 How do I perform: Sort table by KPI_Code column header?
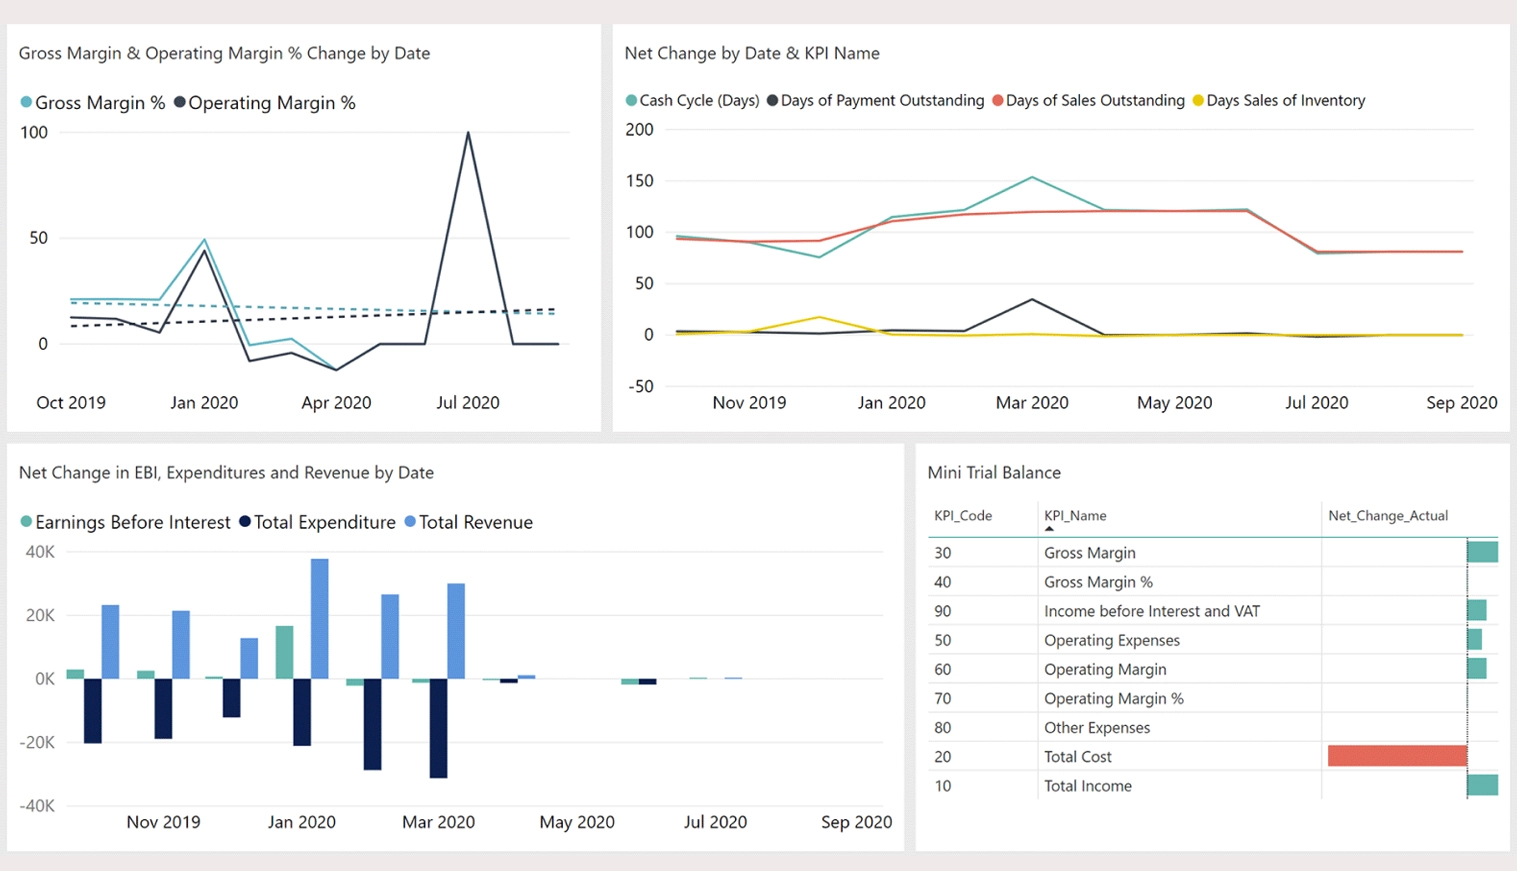click(x=963, y=516)
